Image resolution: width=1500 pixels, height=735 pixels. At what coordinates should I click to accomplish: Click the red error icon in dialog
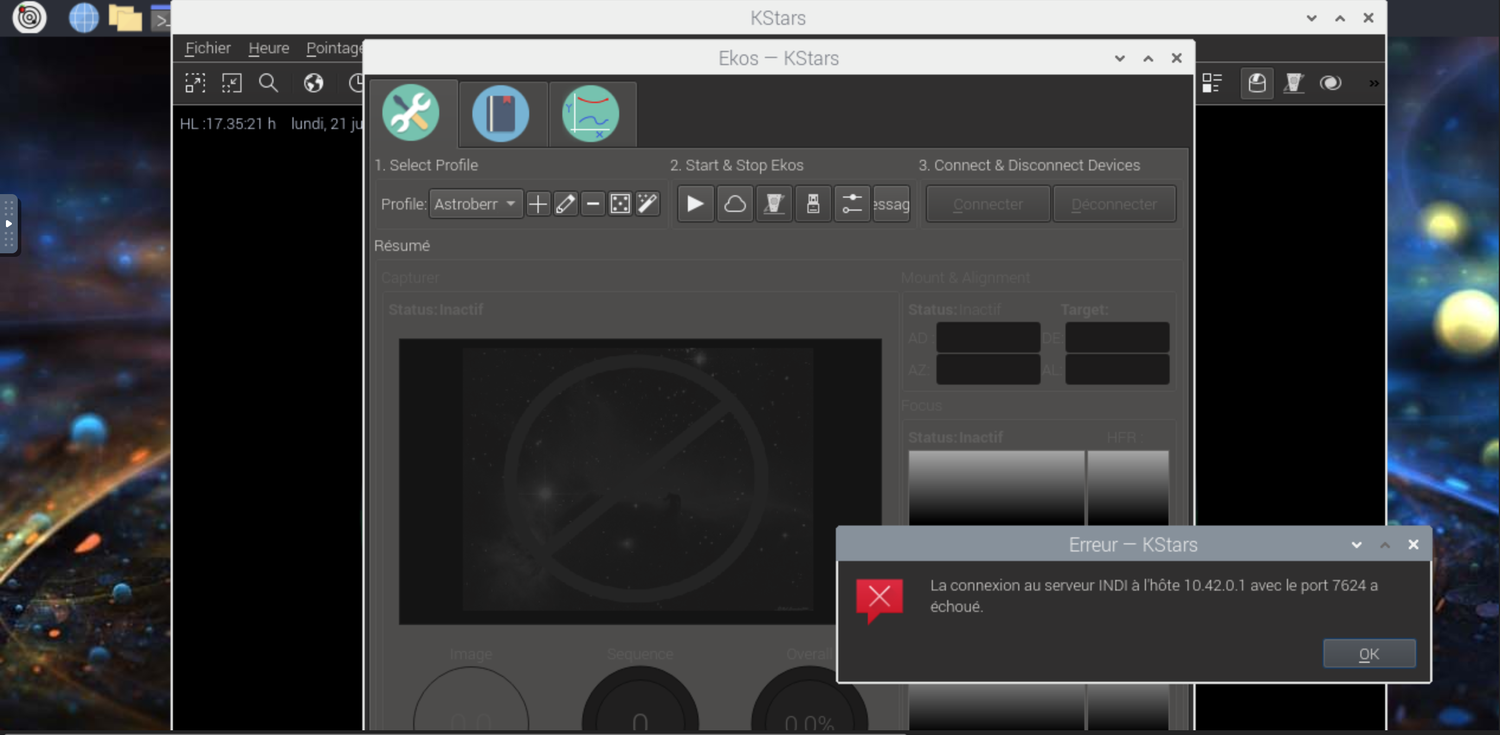[x=880, y=599]
